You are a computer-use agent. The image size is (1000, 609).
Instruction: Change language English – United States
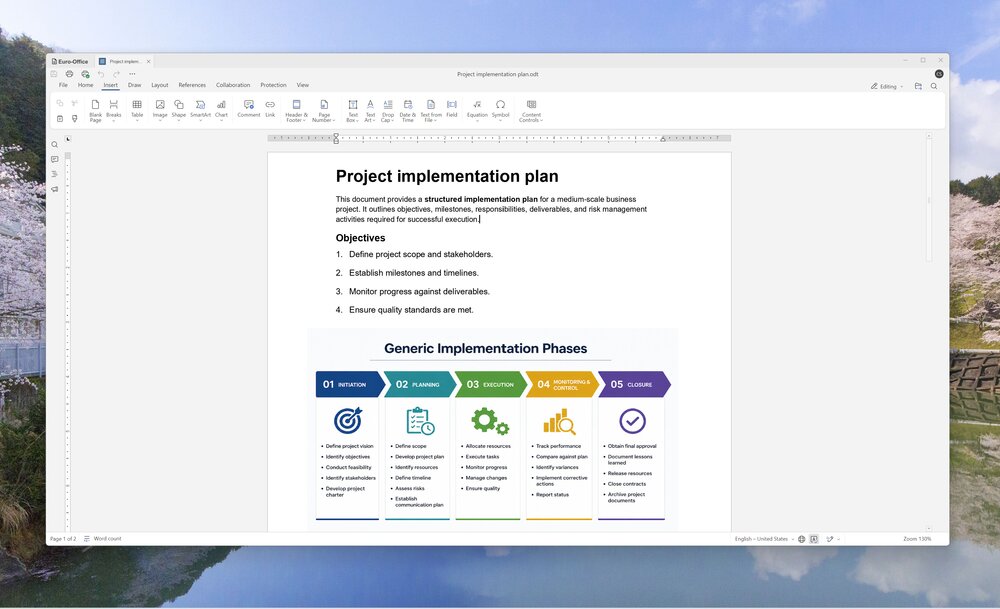[x=763, y=539]
